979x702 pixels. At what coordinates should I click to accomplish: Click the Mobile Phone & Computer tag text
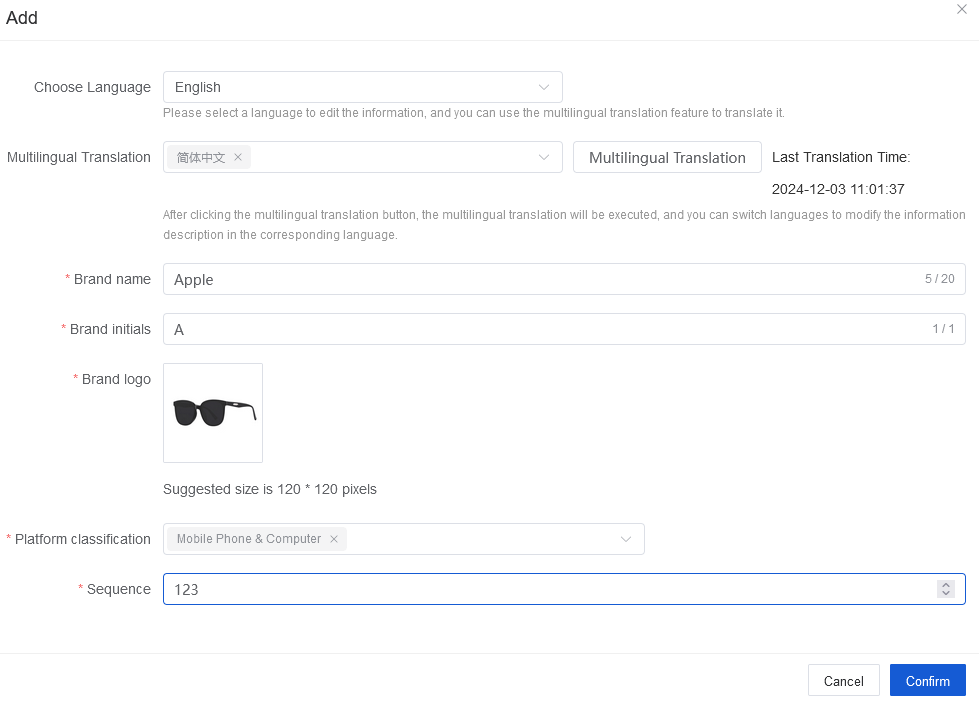point(248,539)
